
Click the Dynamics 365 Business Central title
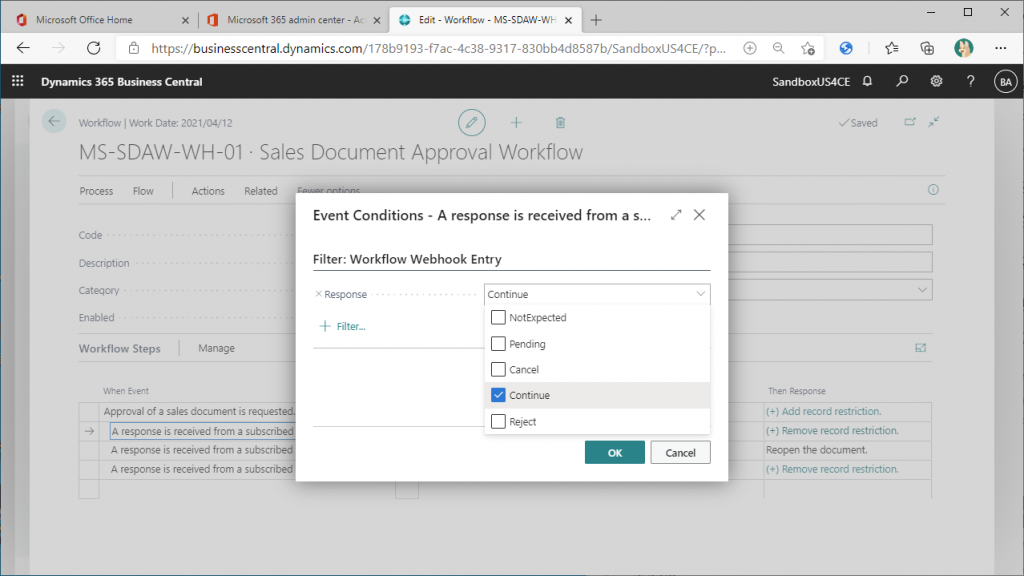click(x=121, y=82)
